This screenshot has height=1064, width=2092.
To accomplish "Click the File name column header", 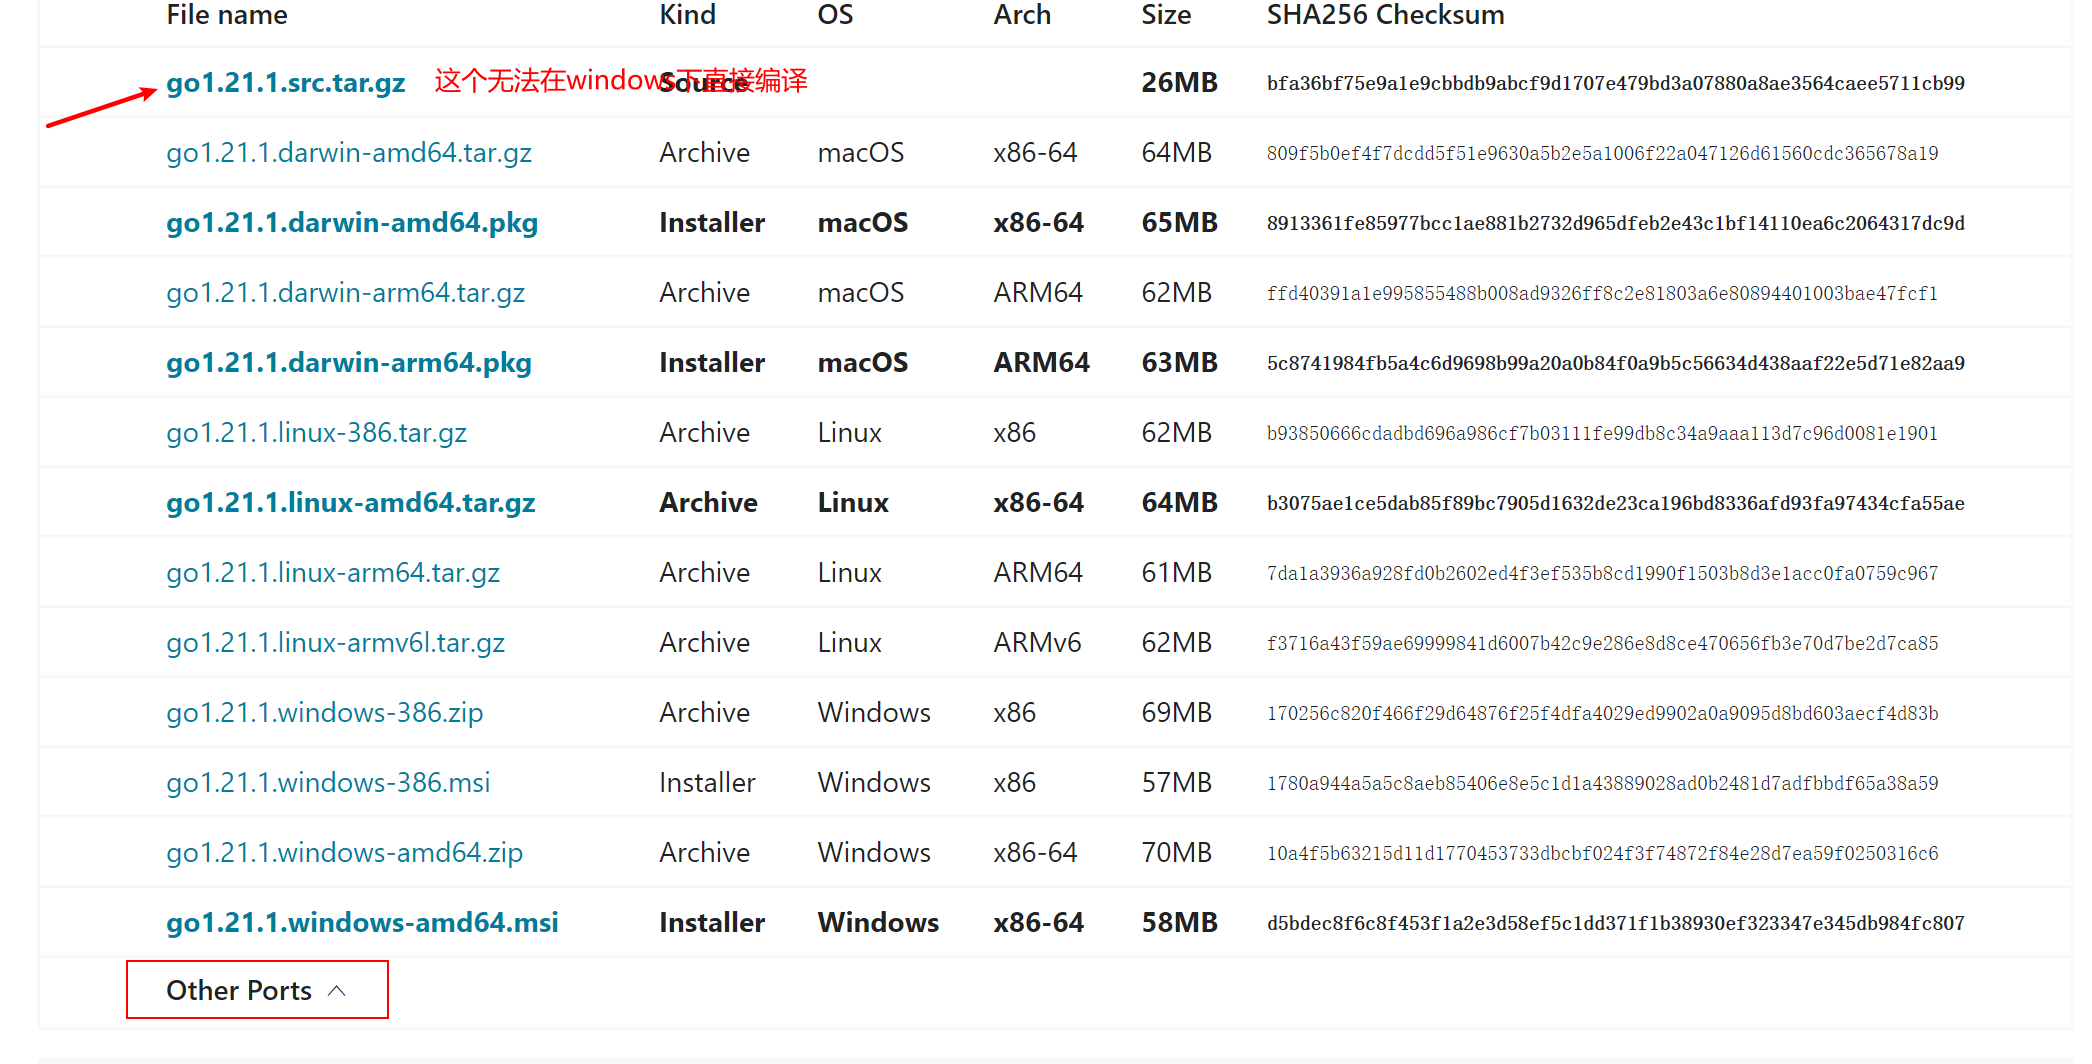I will [227, 15].
